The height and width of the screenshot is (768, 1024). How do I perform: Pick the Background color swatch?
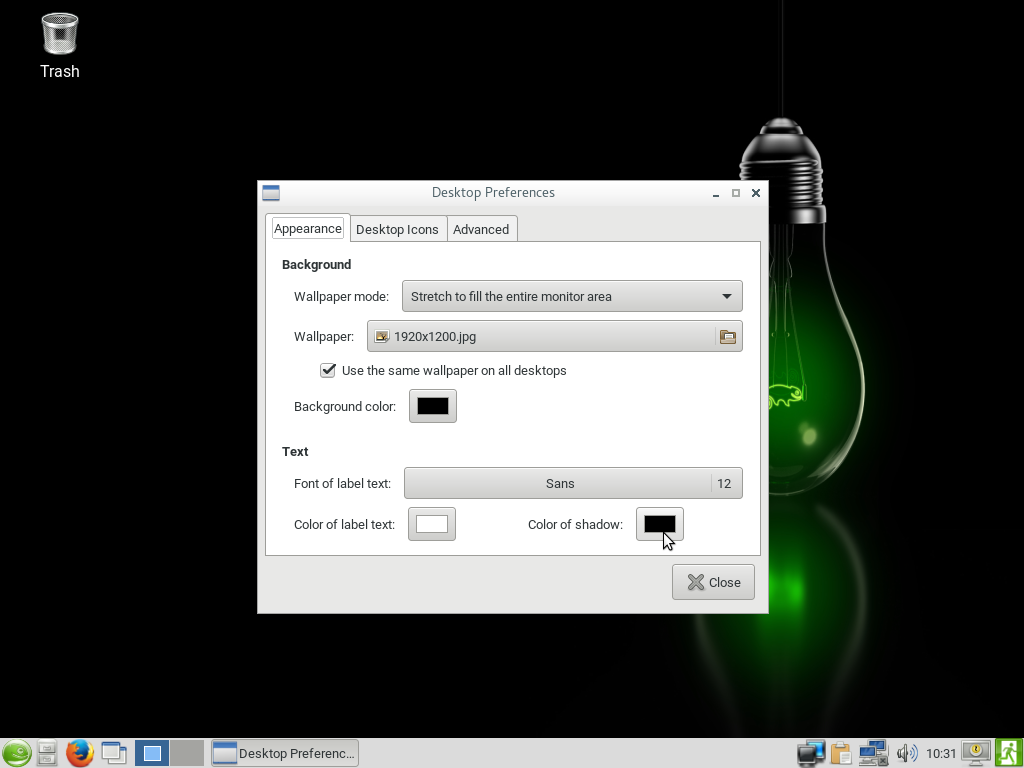433,406
